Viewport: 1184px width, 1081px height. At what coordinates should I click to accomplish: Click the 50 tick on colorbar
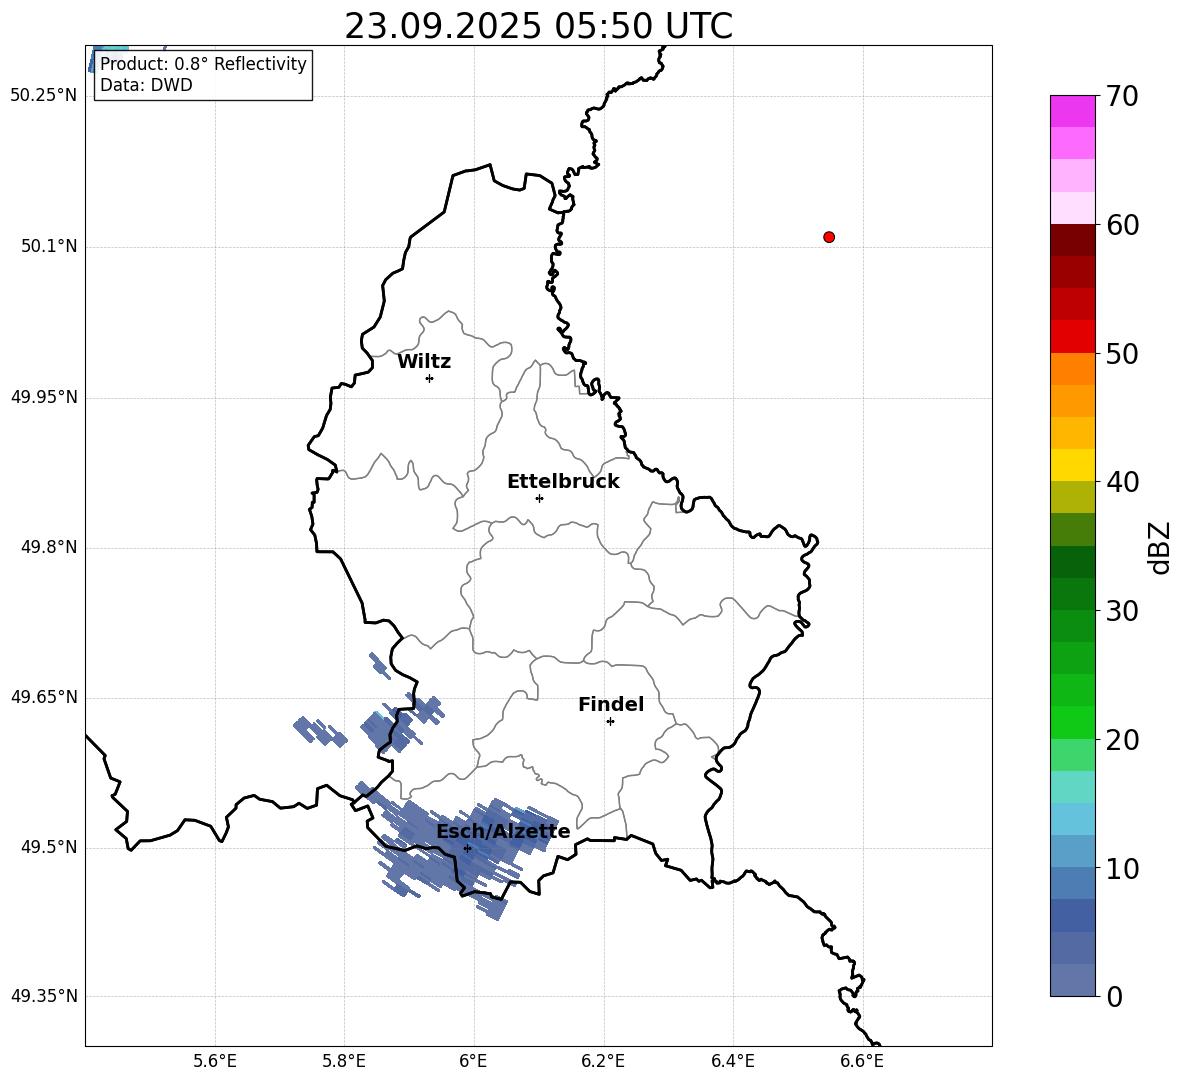tap(1122, 353)
